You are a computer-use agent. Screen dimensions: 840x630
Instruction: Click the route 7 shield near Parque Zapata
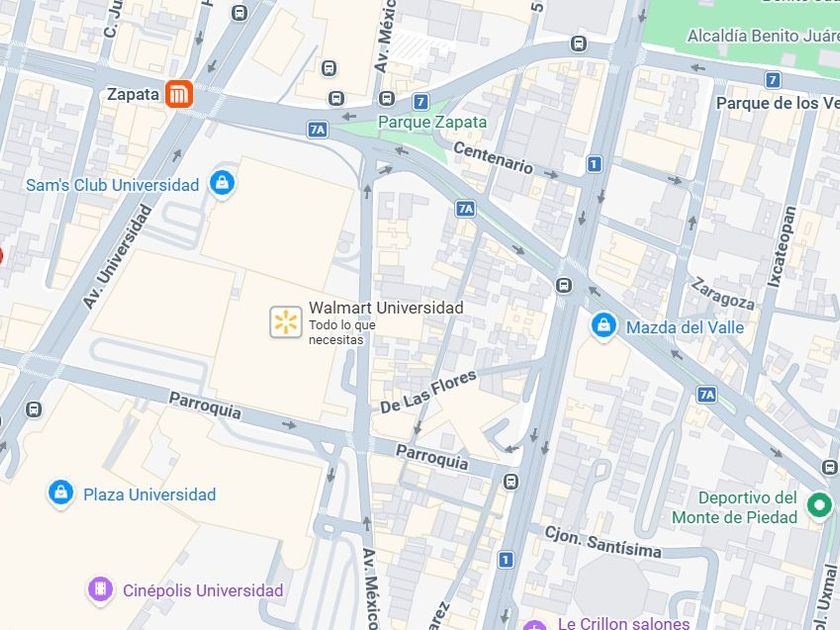[x=421, y=101]
